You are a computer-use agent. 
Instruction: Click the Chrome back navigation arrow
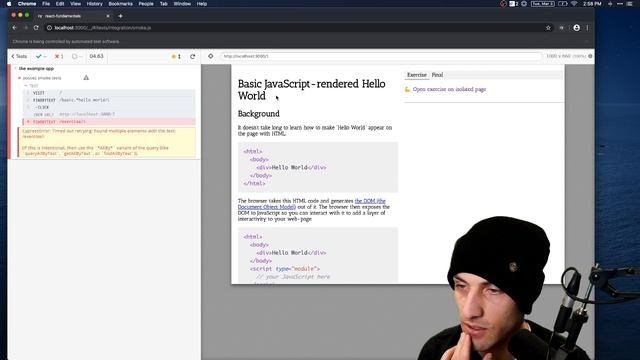click(15, 28)
